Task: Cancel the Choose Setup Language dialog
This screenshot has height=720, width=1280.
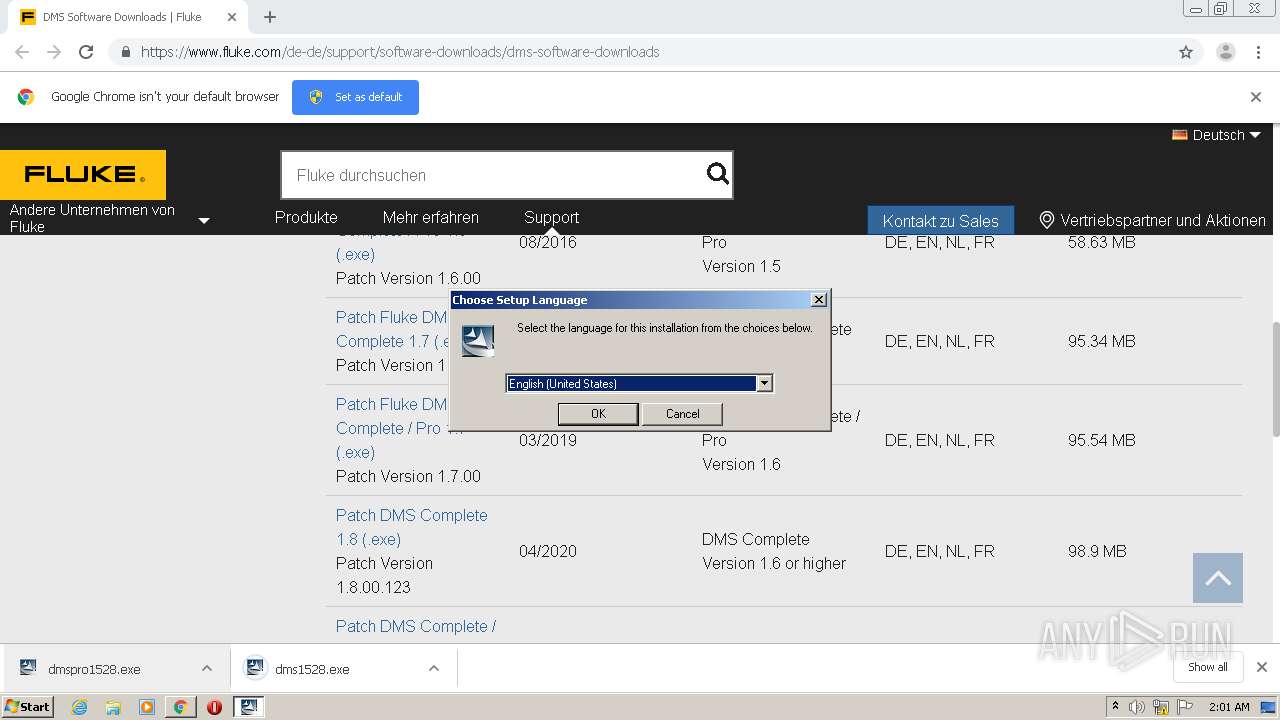Action: click(683, 414)
